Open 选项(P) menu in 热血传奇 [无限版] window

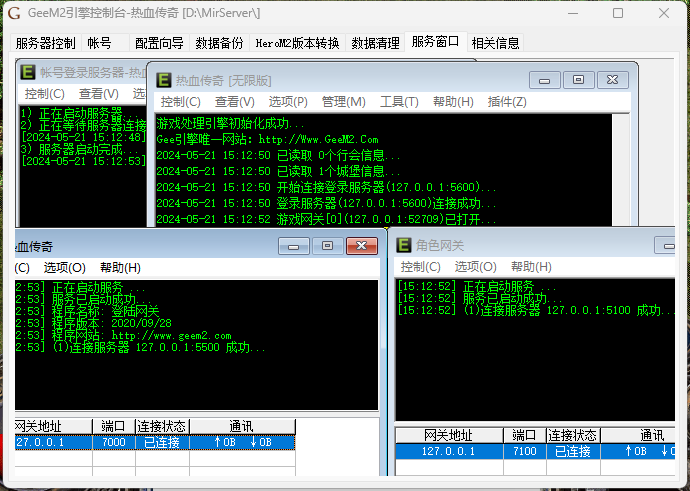pyautogui.click(x=288, y=102)
